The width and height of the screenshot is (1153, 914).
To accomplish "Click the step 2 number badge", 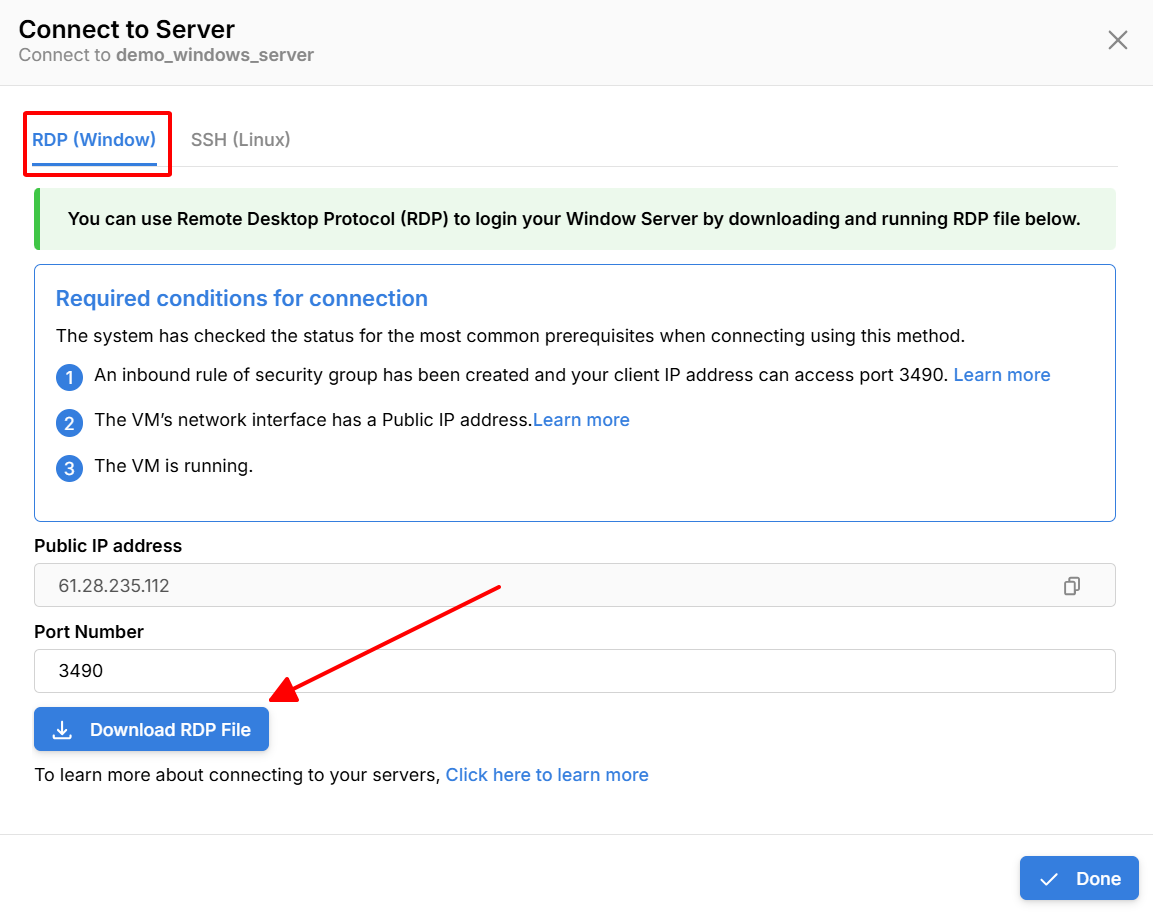I will point(69,423).
